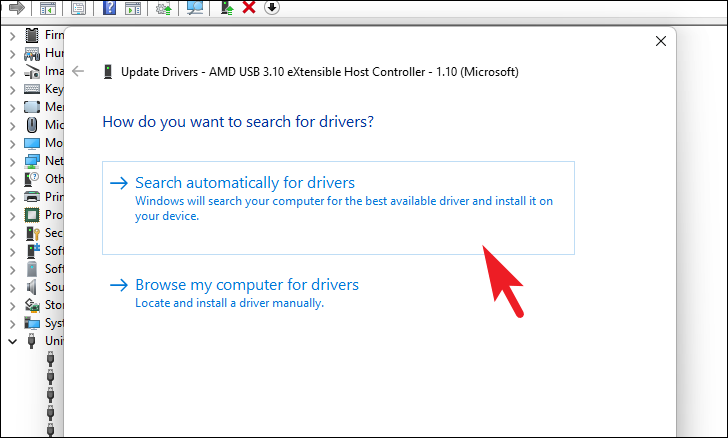The width and height of the screenshot is (728, 438).
Task: Expand the Keyboards (Key) node
Action: click(13, 90)
